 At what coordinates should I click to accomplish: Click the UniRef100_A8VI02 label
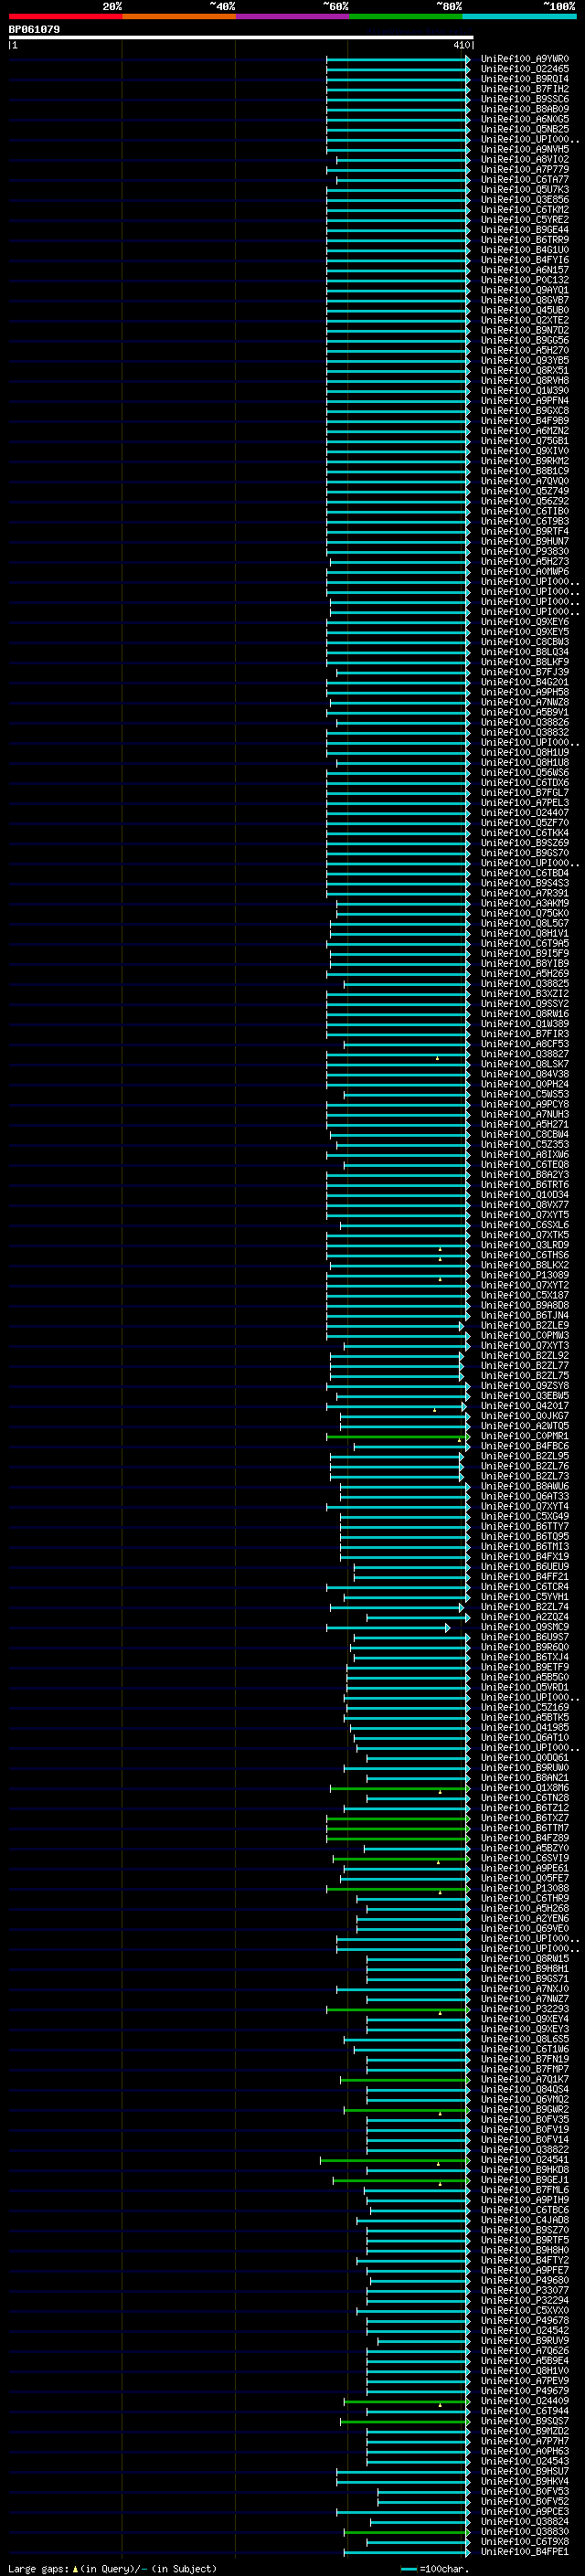coord(525,160)
